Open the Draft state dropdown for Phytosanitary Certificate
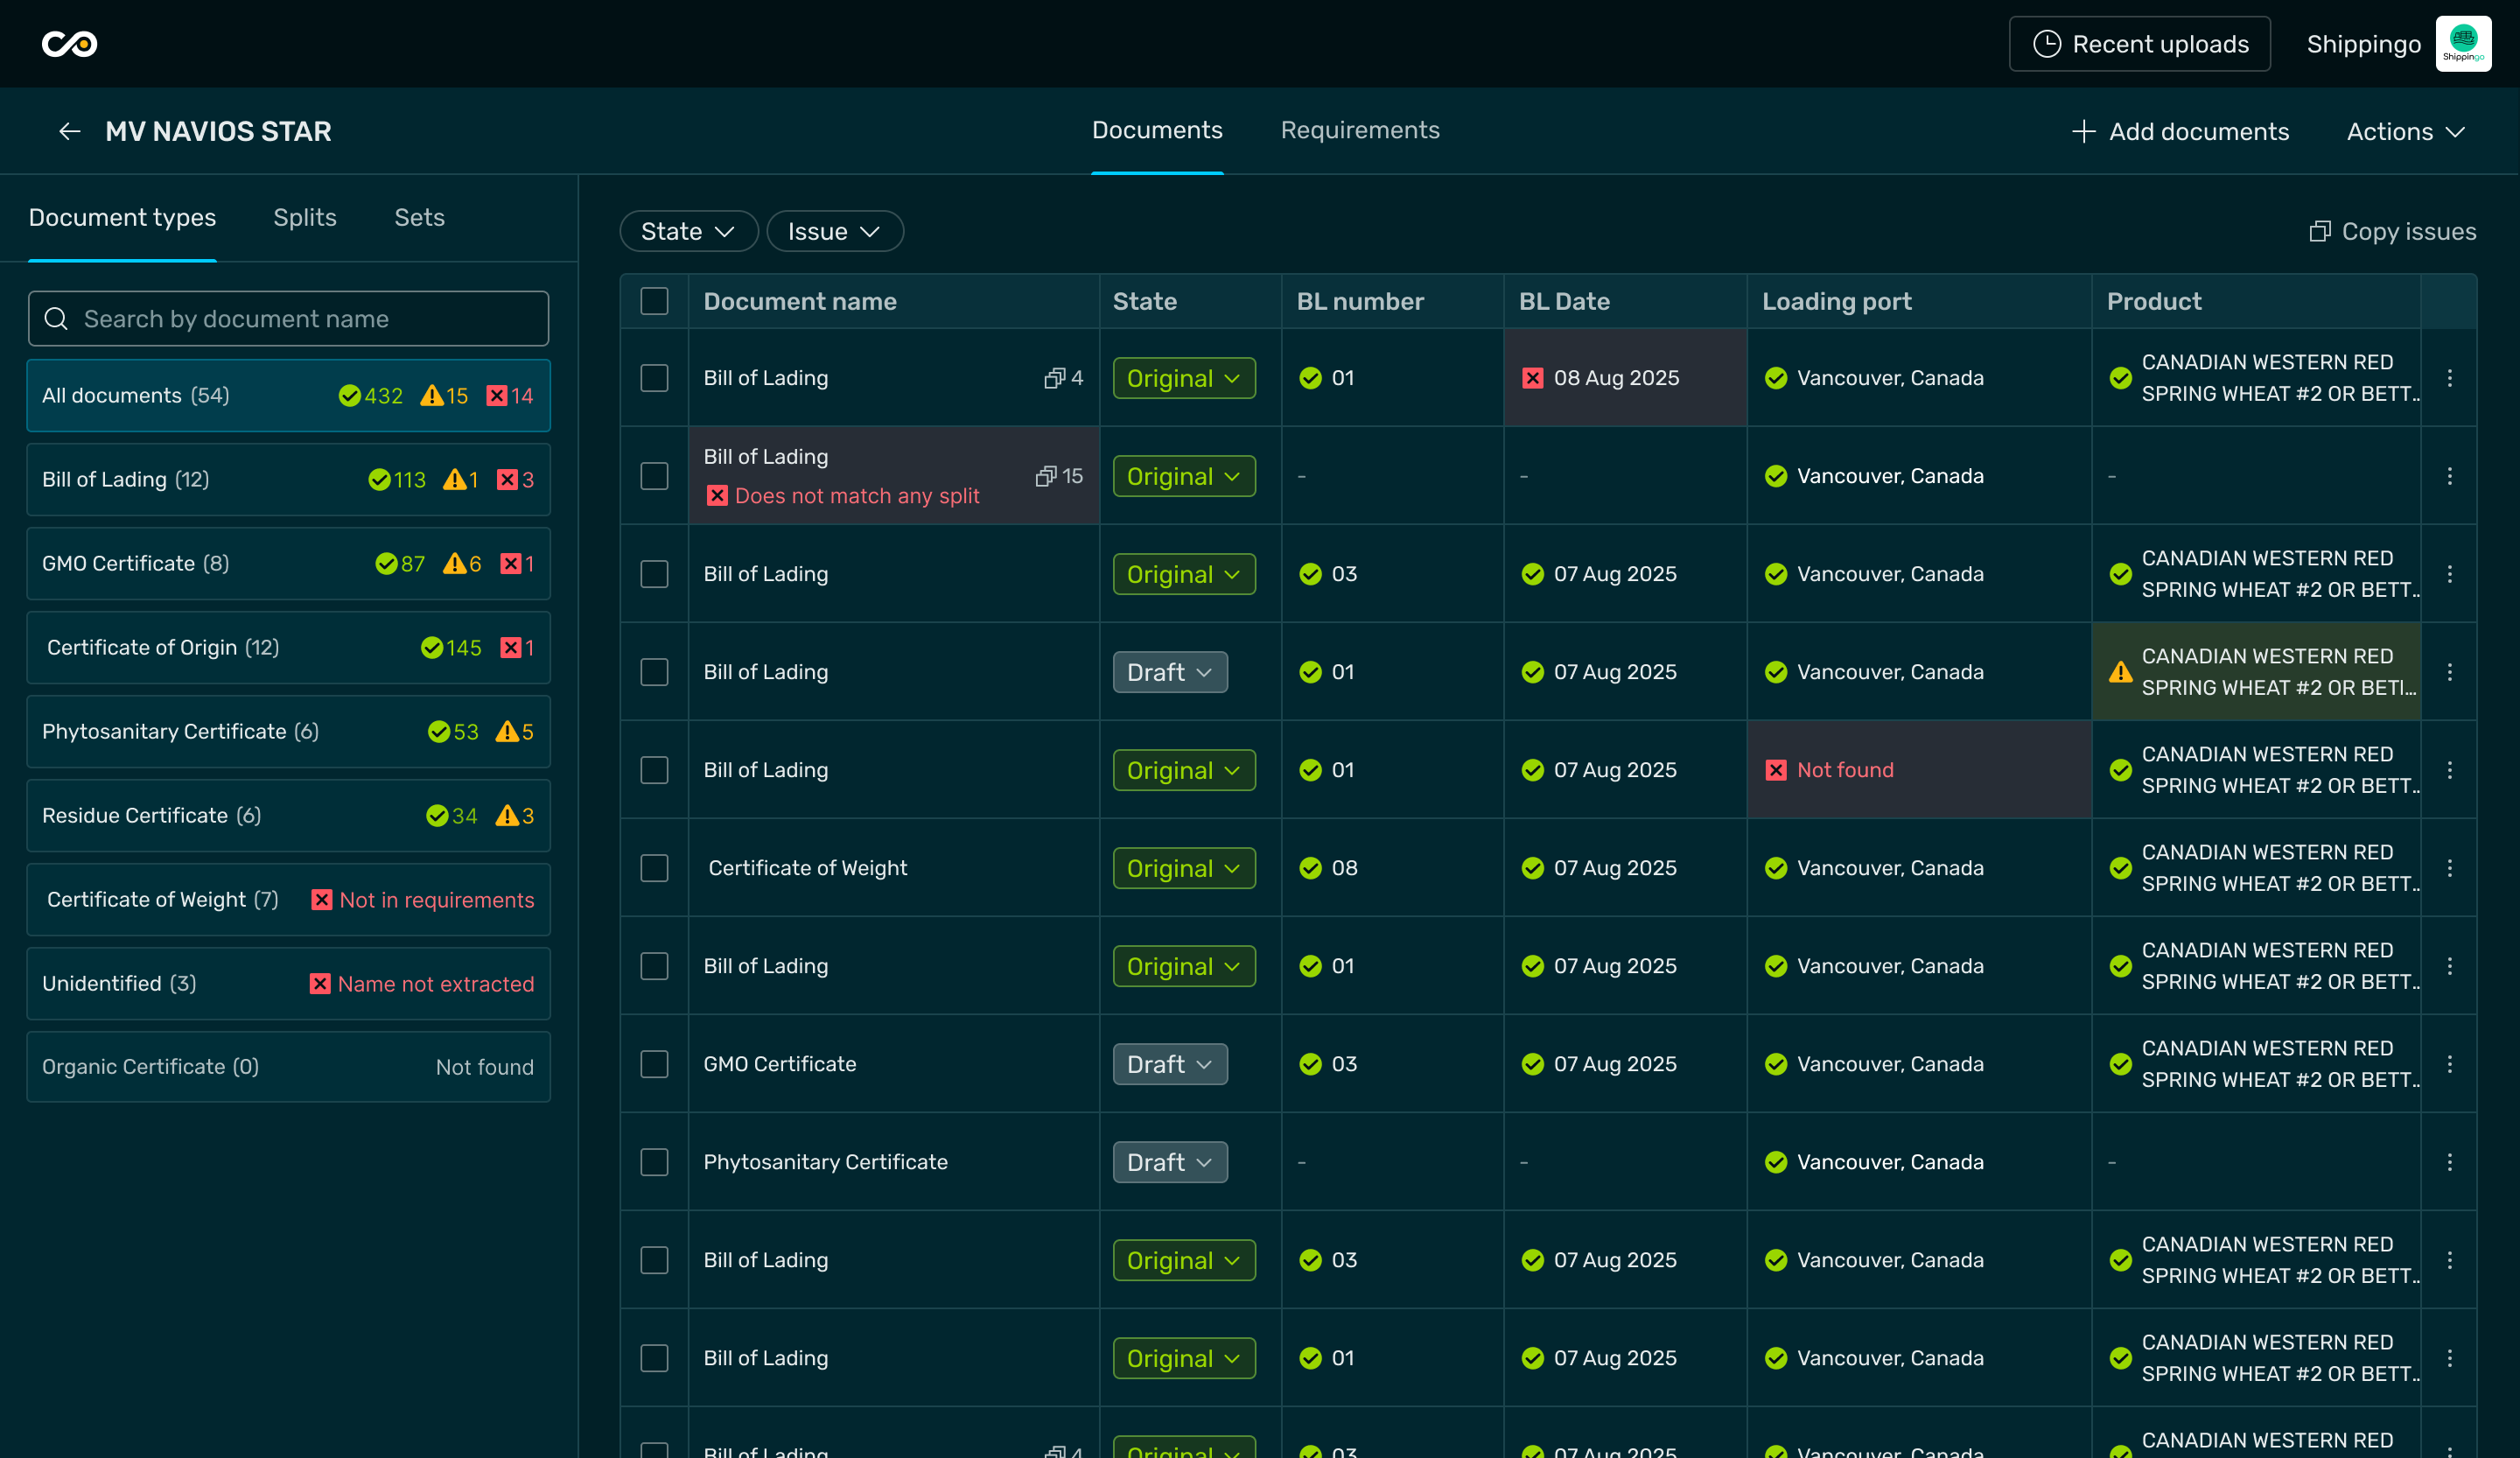This screenshot has height=1458, width=2520. 1169,1162
